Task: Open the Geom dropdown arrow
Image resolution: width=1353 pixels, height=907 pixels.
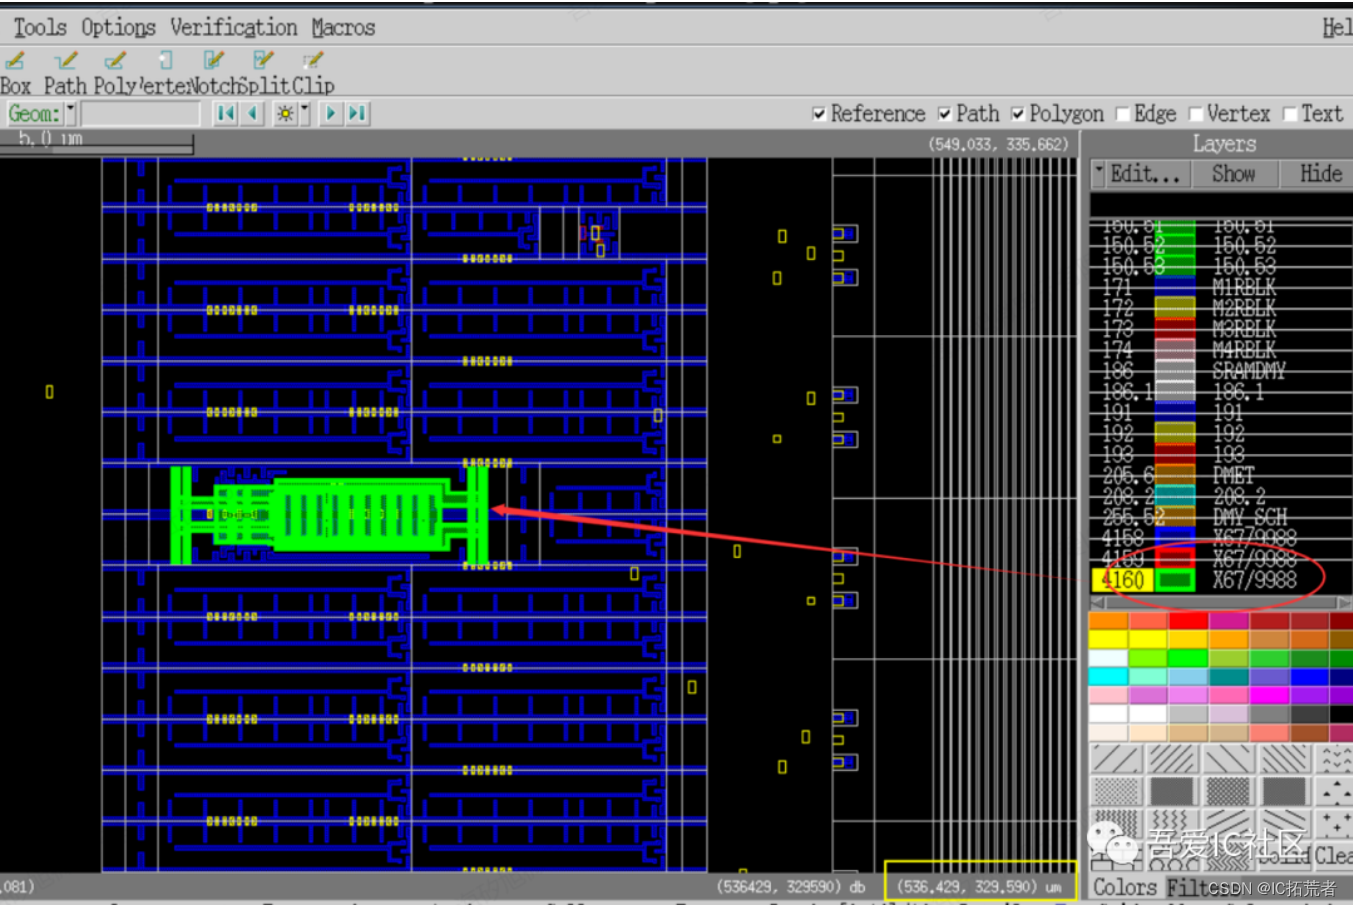Action: pyautogui.click(x=70, y=113)
